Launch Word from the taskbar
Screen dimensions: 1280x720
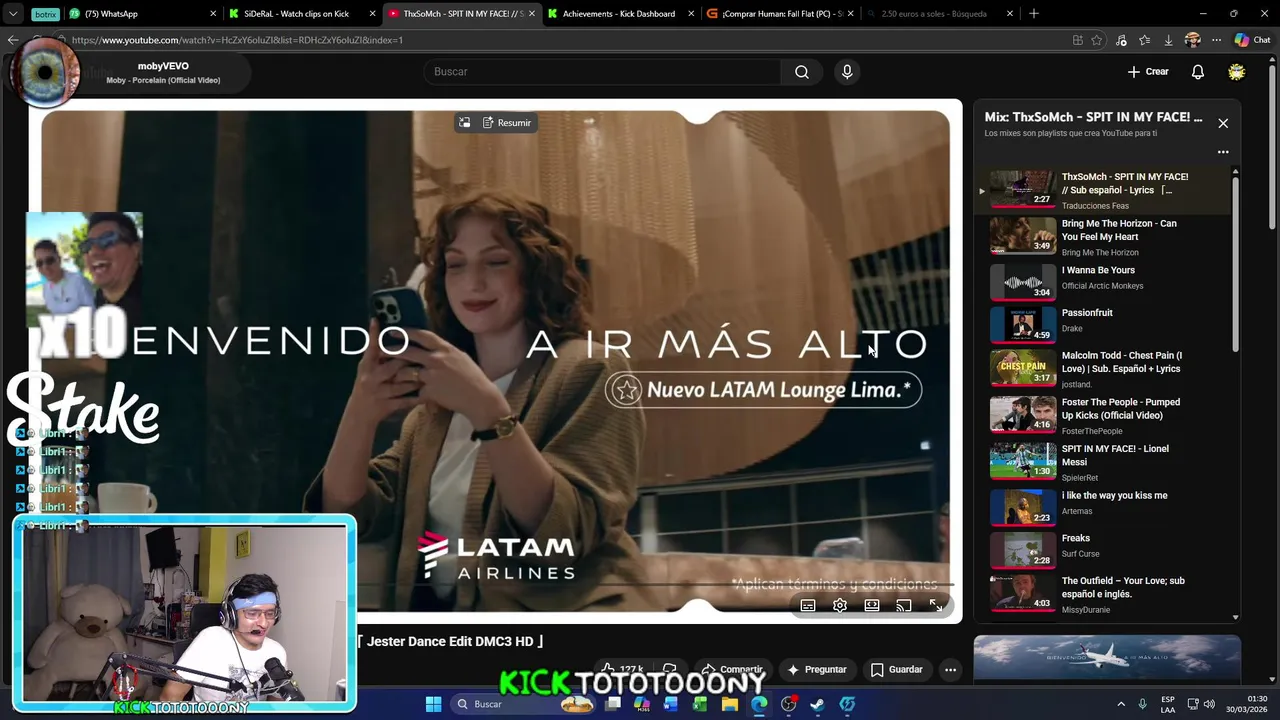point(671,704)
